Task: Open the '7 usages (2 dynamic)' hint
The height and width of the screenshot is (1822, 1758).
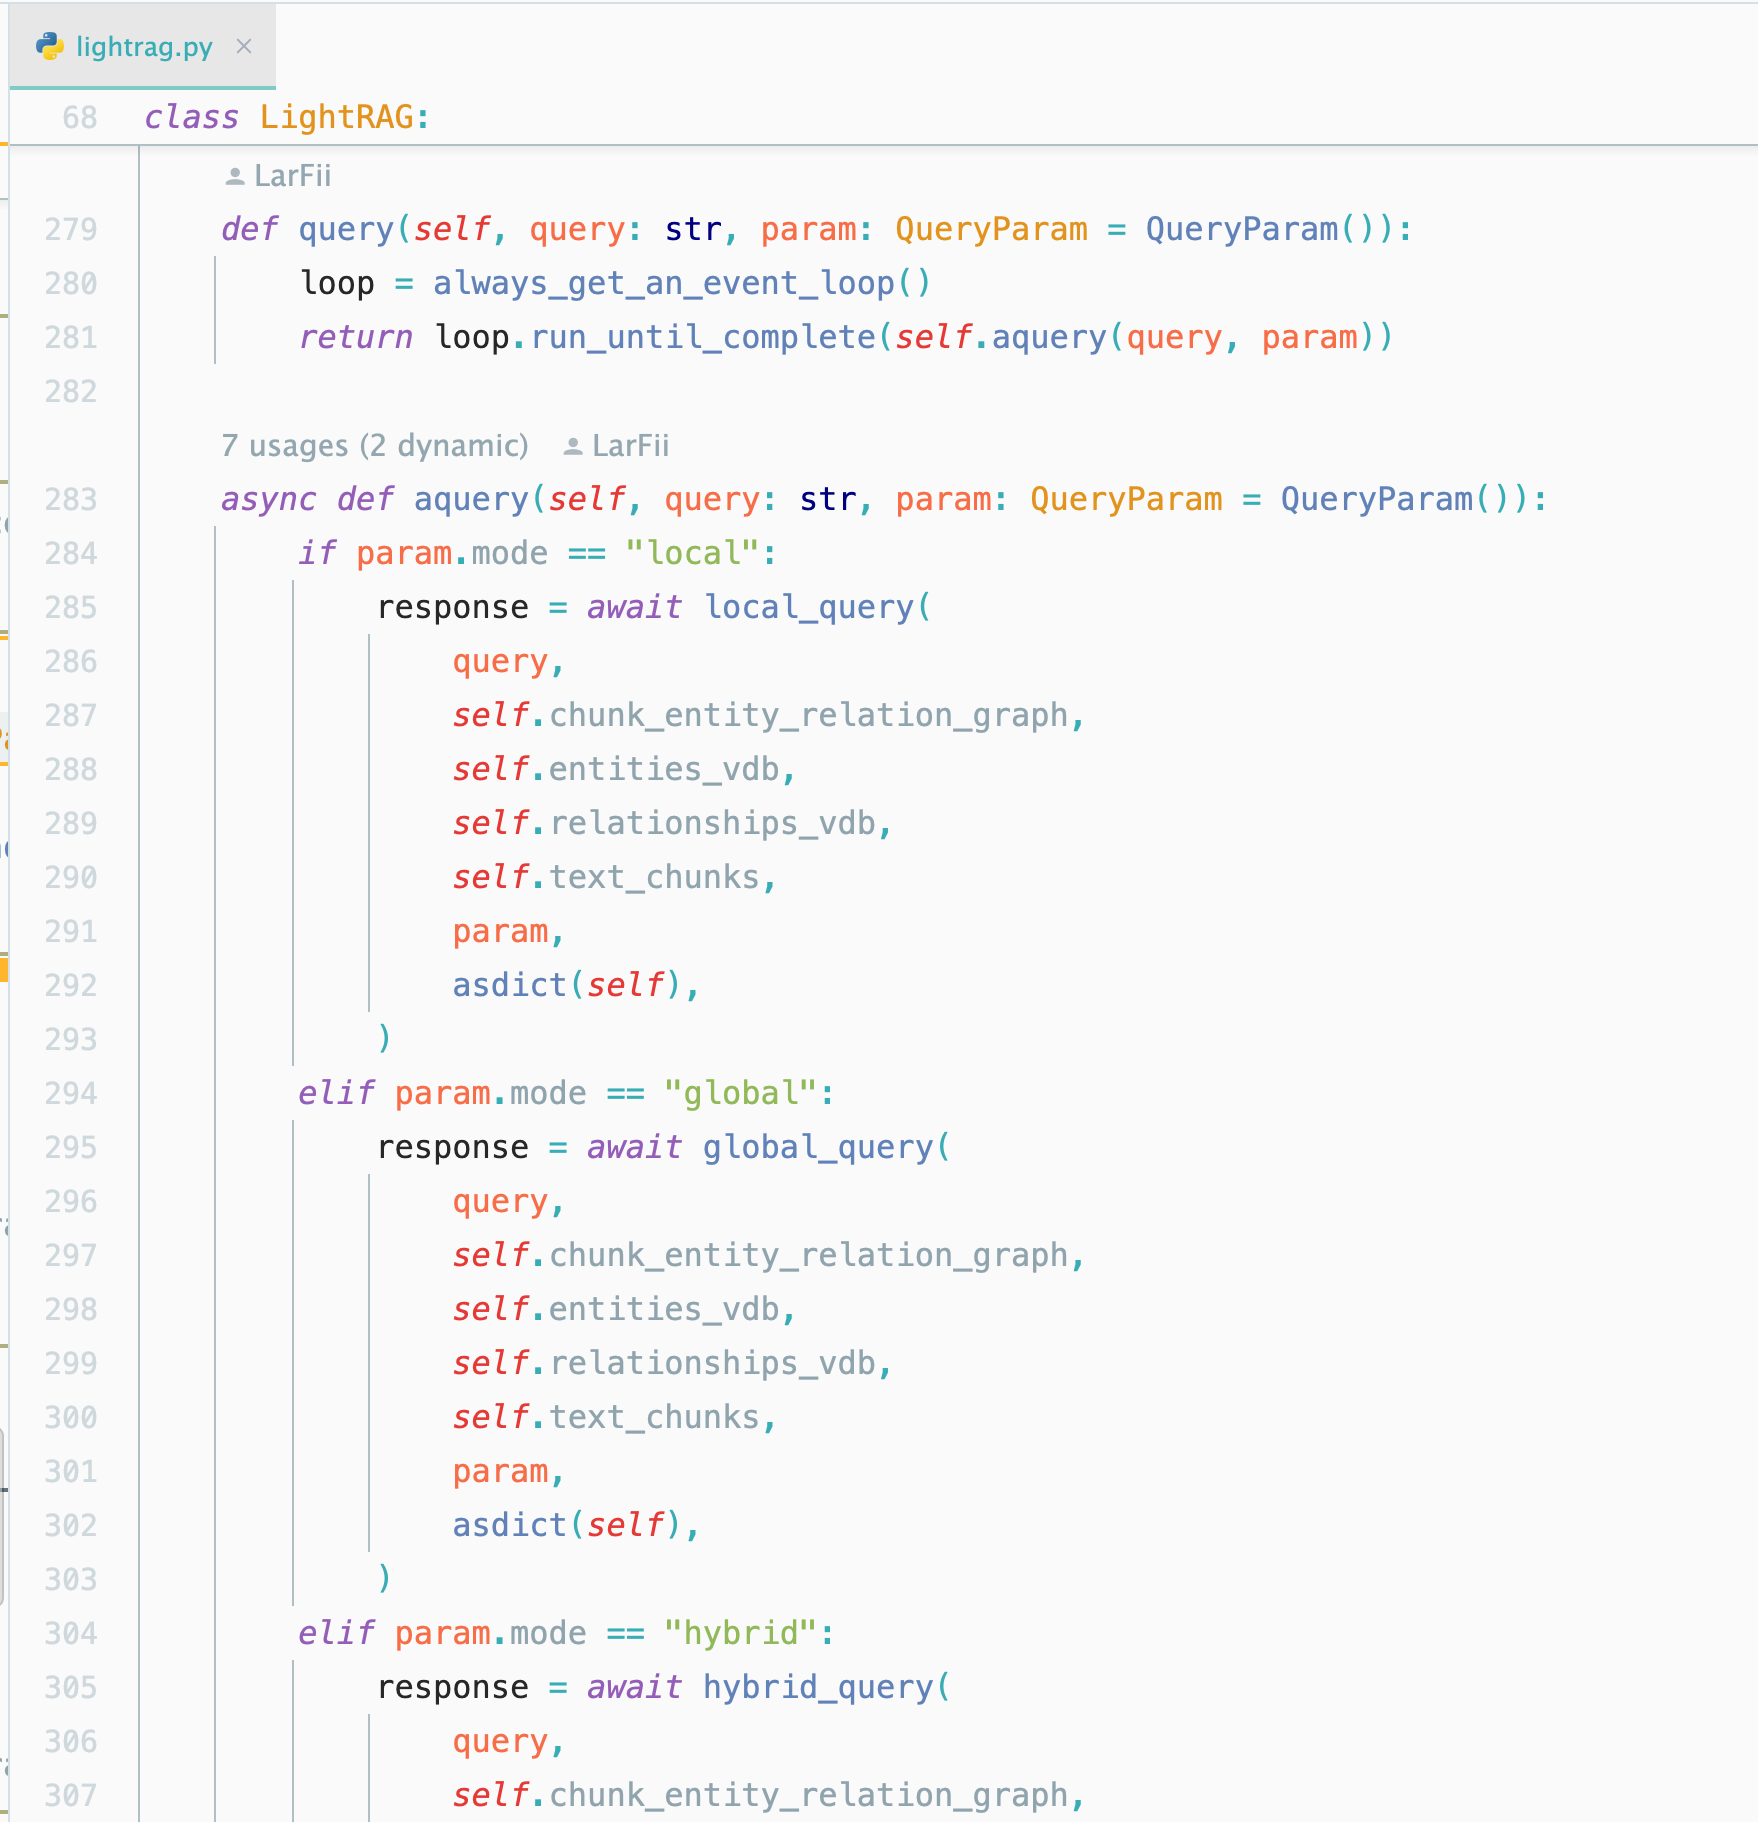Action: [375, 445]
